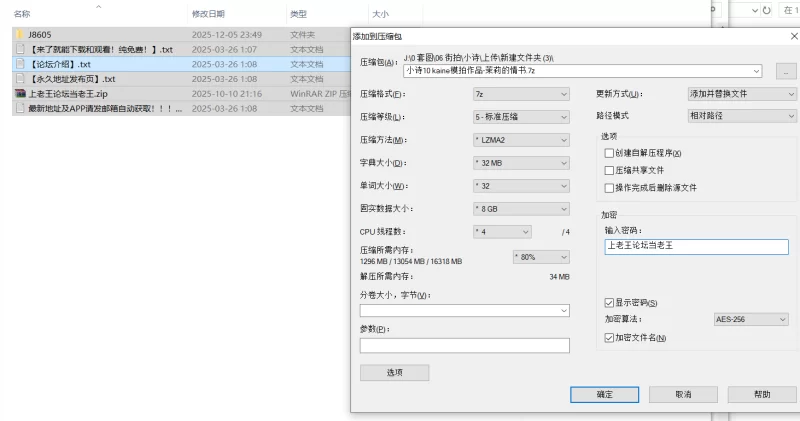This screenshot has width=800, height=421.
Task: Toggle the 显示密码 checkbox
Action: tap(610, 302)
